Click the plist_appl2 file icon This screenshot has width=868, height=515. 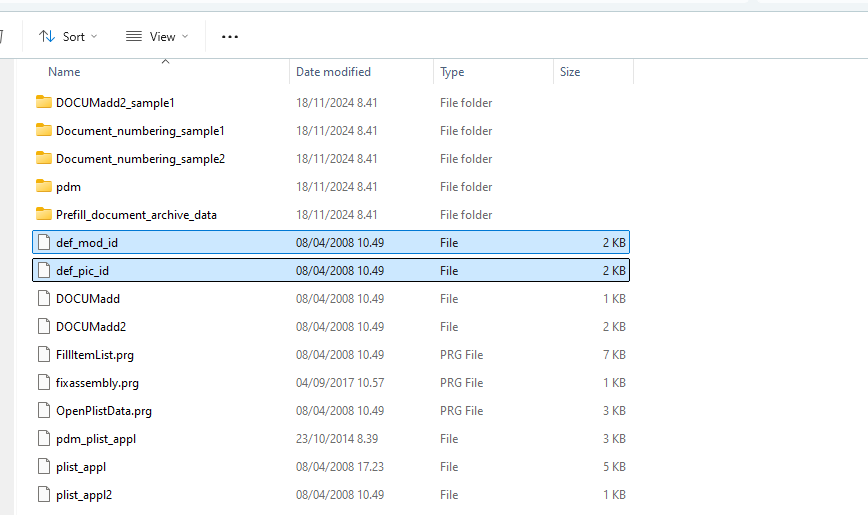tap(43, 494)
